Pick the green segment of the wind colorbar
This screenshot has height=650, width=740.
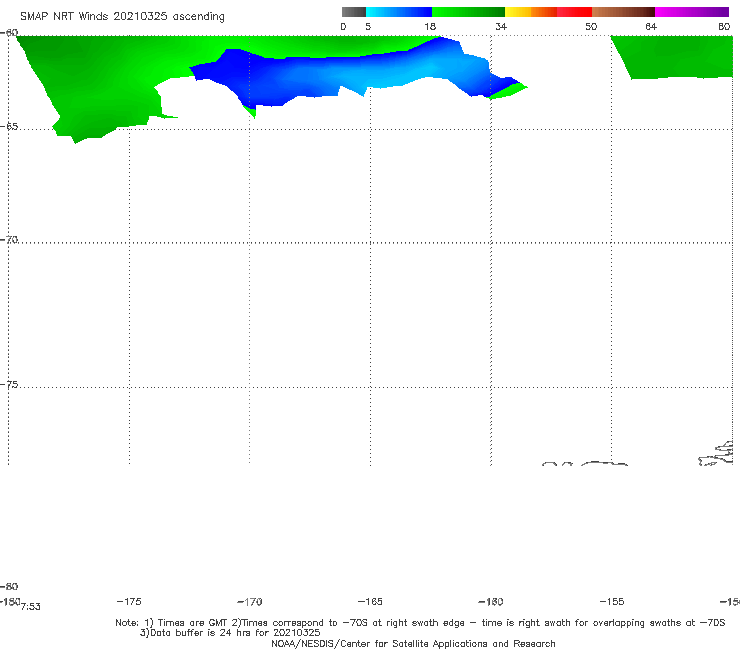[x=468, y=12]
